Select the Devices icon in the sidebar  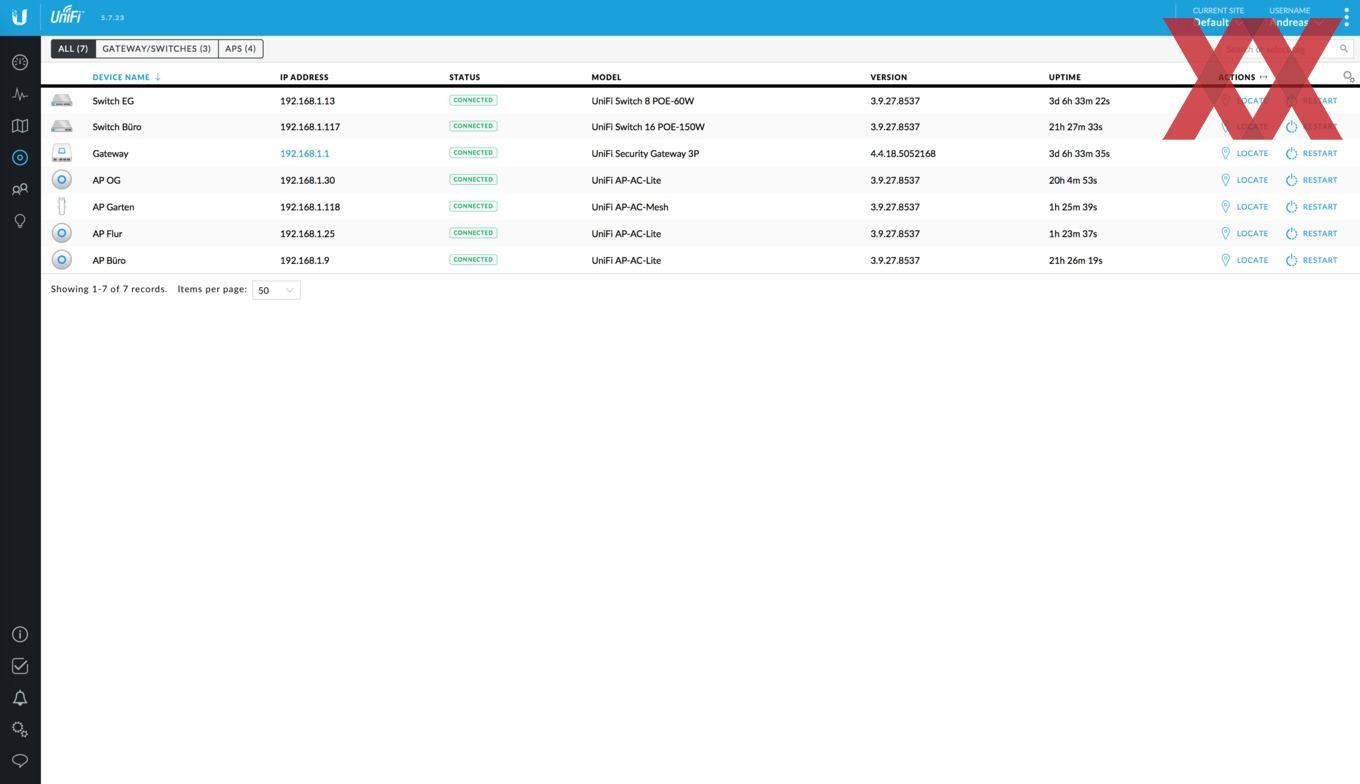click(x=20, y=157)
